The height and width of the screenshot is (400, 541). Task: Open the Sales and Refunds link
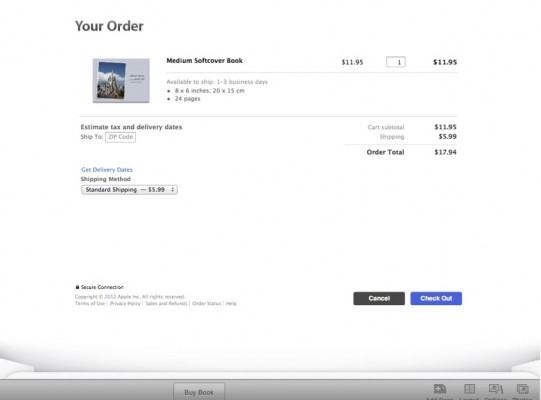pos(166,303)
